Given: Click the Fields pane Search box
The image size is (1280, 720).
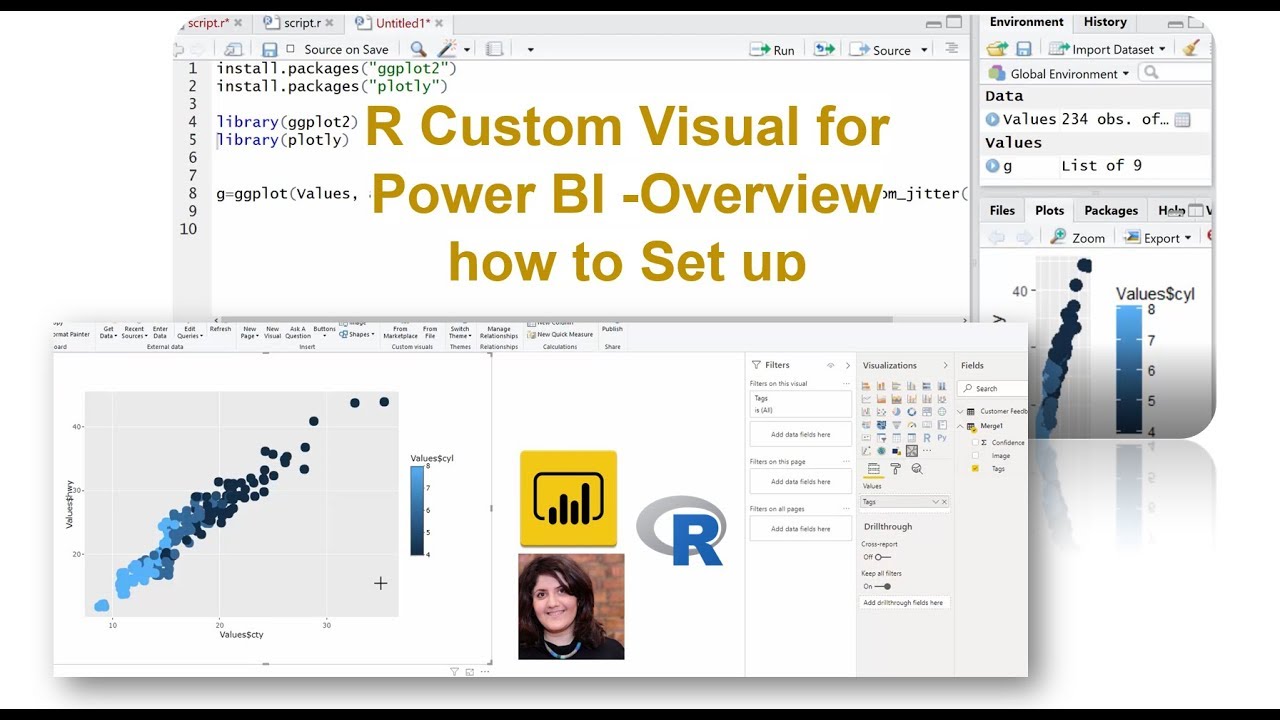Looking at the screenshot, I should (993, 388).
